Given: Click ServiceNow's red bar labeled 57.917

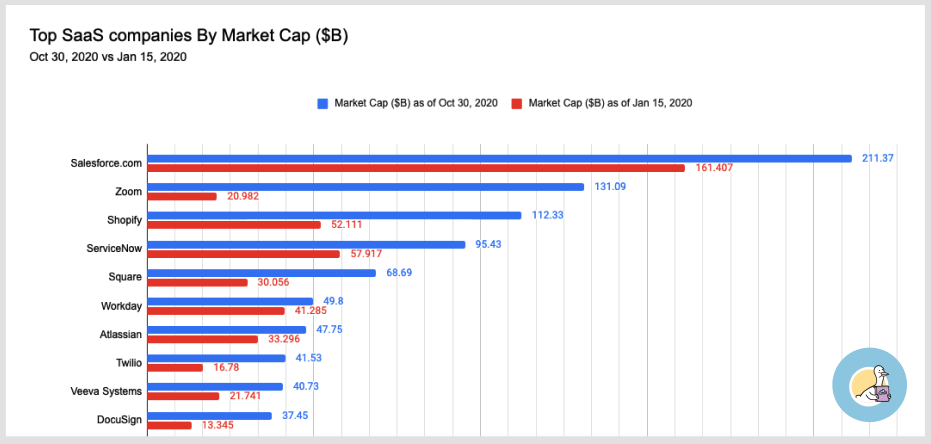Looking at the screenshot, I should [243, 254].
